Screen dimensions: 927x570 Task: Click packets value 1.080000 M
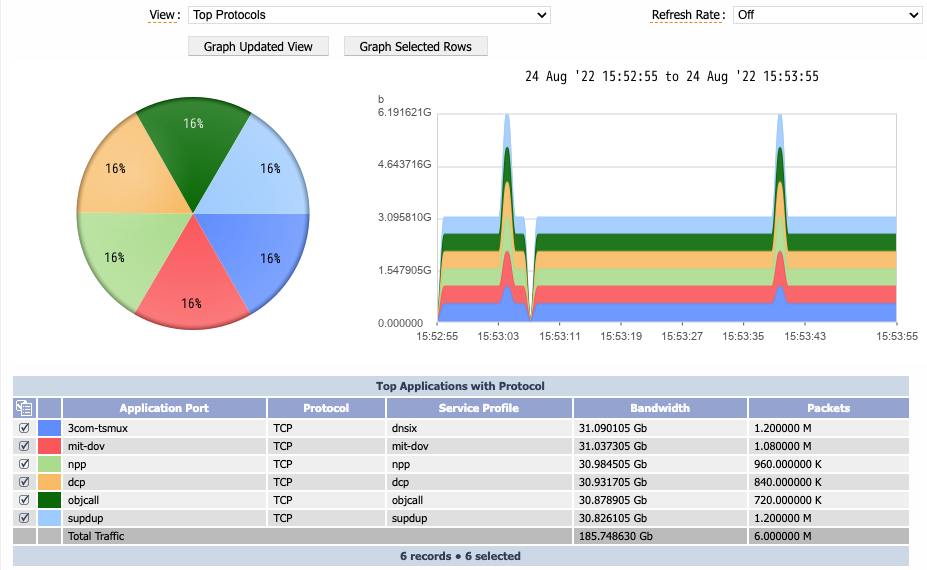[x=783, y=446]
